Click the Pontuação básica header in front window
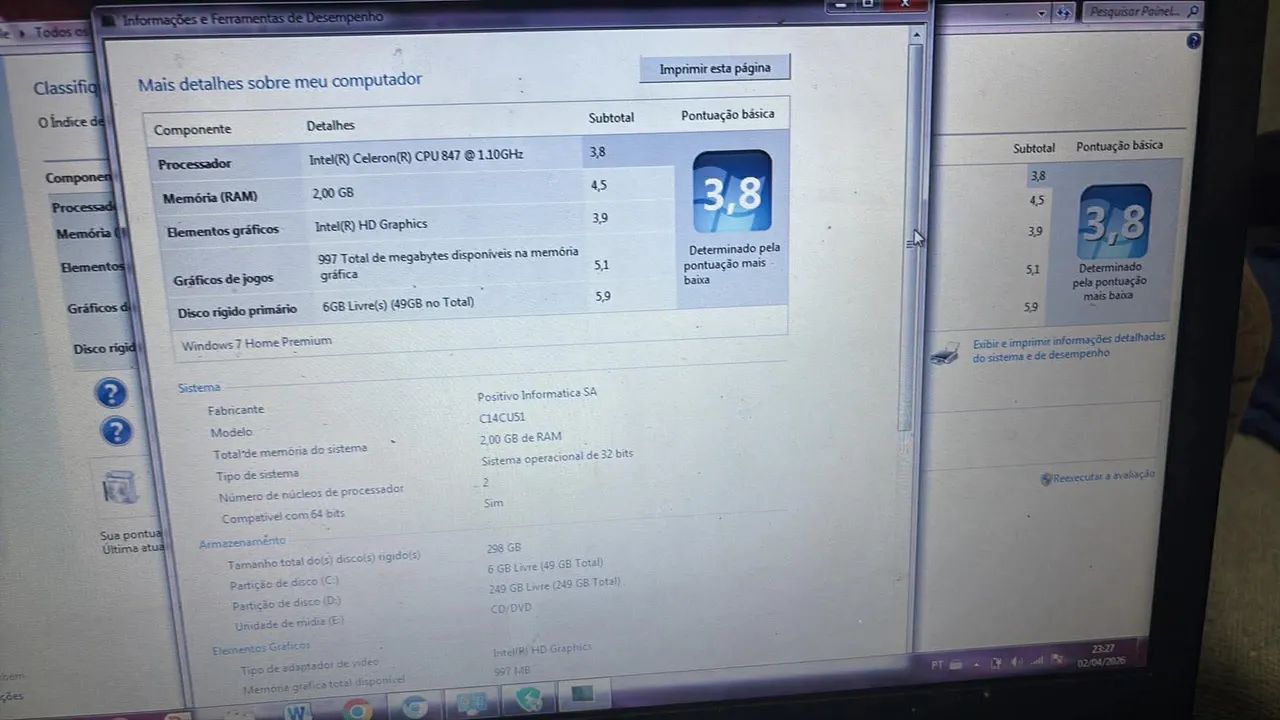1280x720 pixels. [x=728, y=115]
